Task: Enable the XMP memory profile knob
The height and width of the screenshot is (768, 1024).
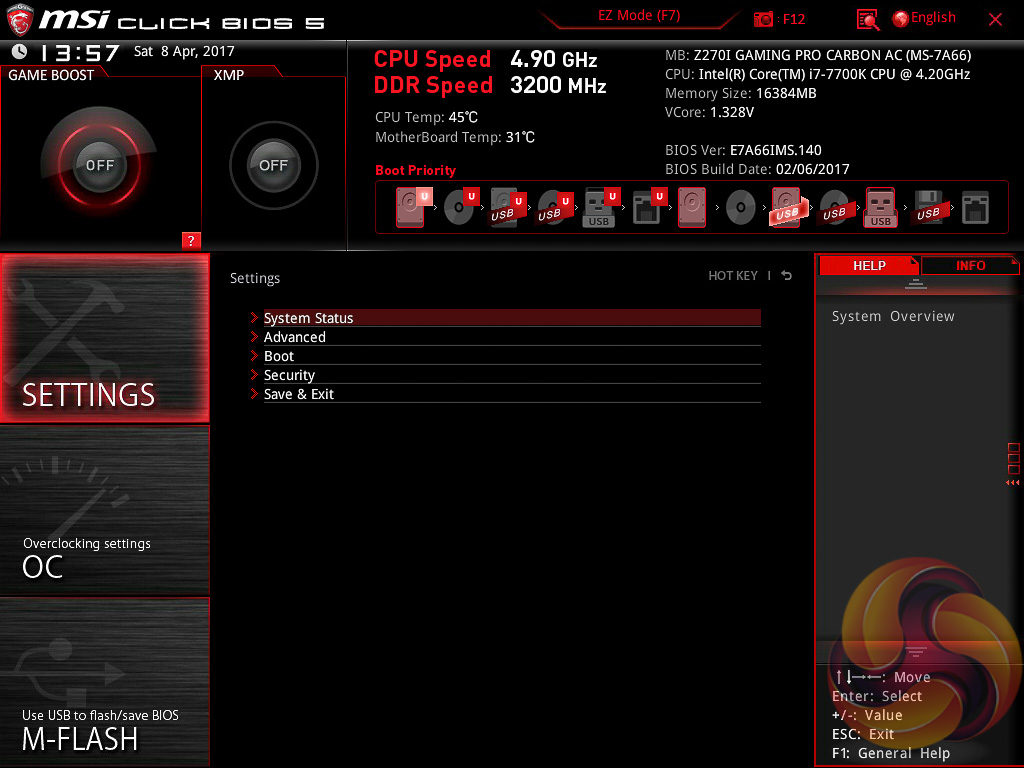Action: pos(274,165)
